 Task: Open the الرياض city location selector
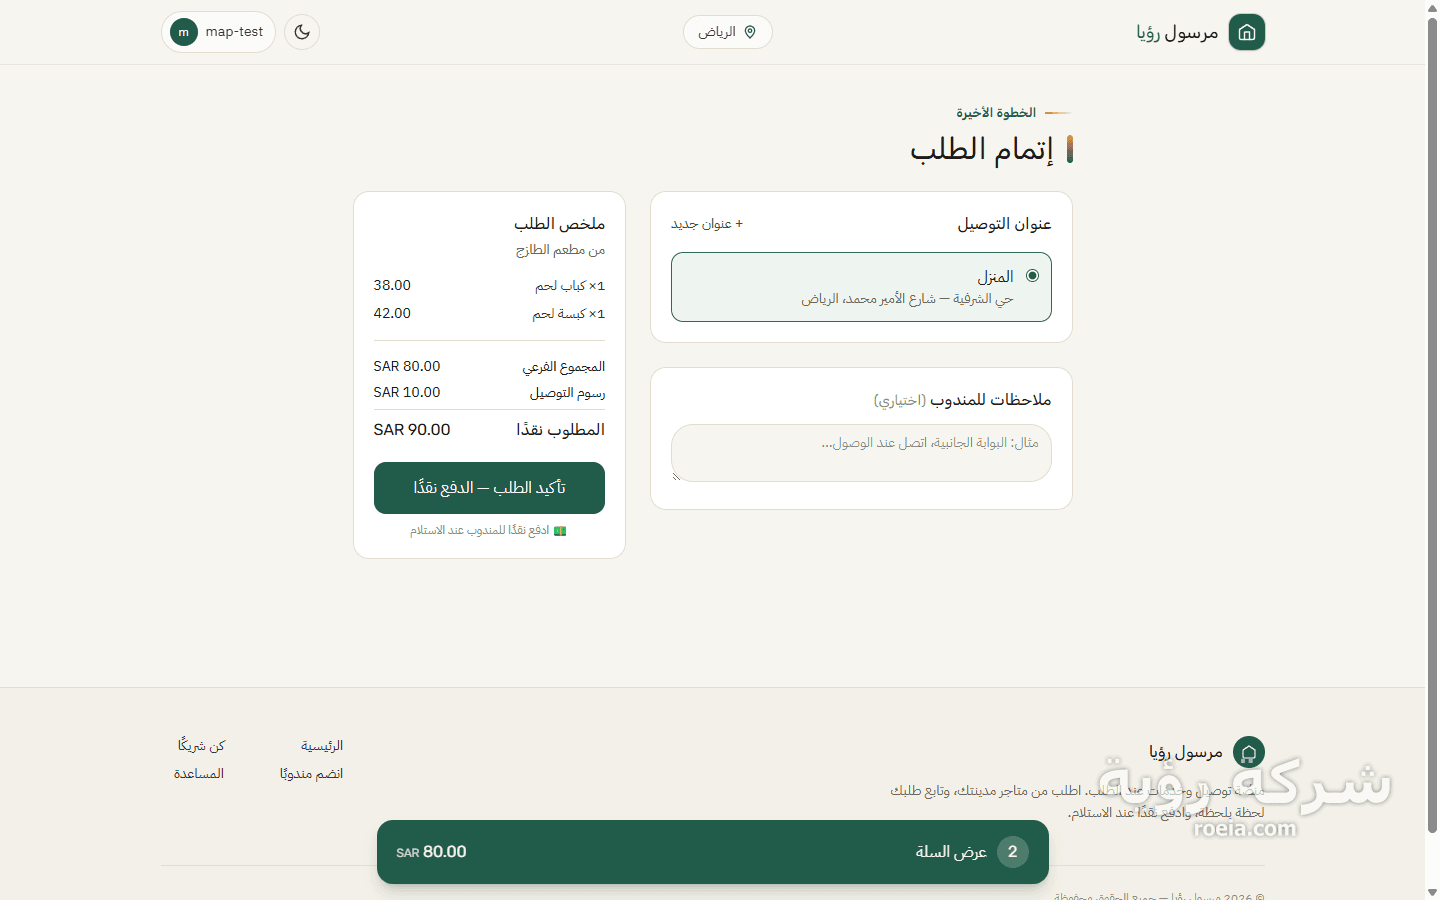click(728, 32)
